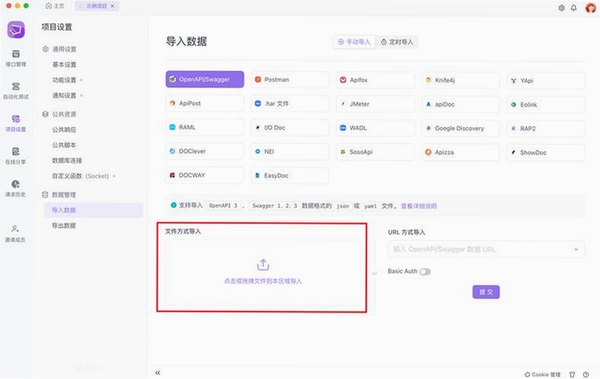Switch to 定时导入 tab
Screen dimensions: 600x379
point(397,42)
